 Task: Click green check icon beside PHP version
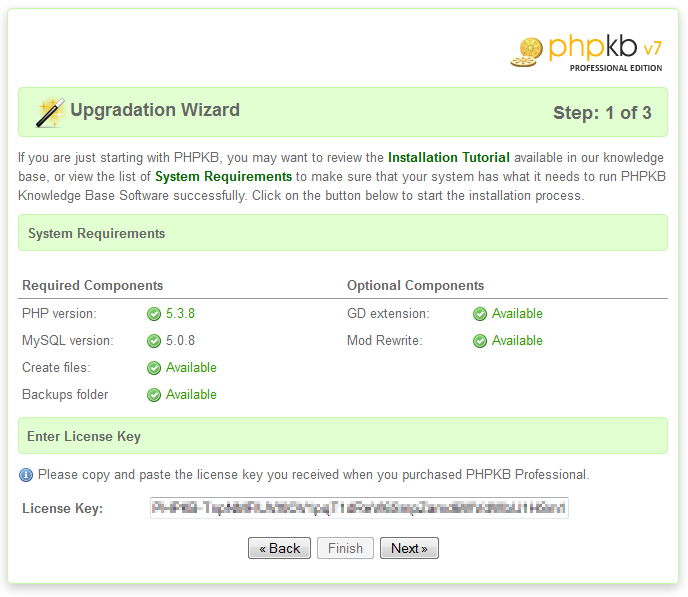click(154, 314)
